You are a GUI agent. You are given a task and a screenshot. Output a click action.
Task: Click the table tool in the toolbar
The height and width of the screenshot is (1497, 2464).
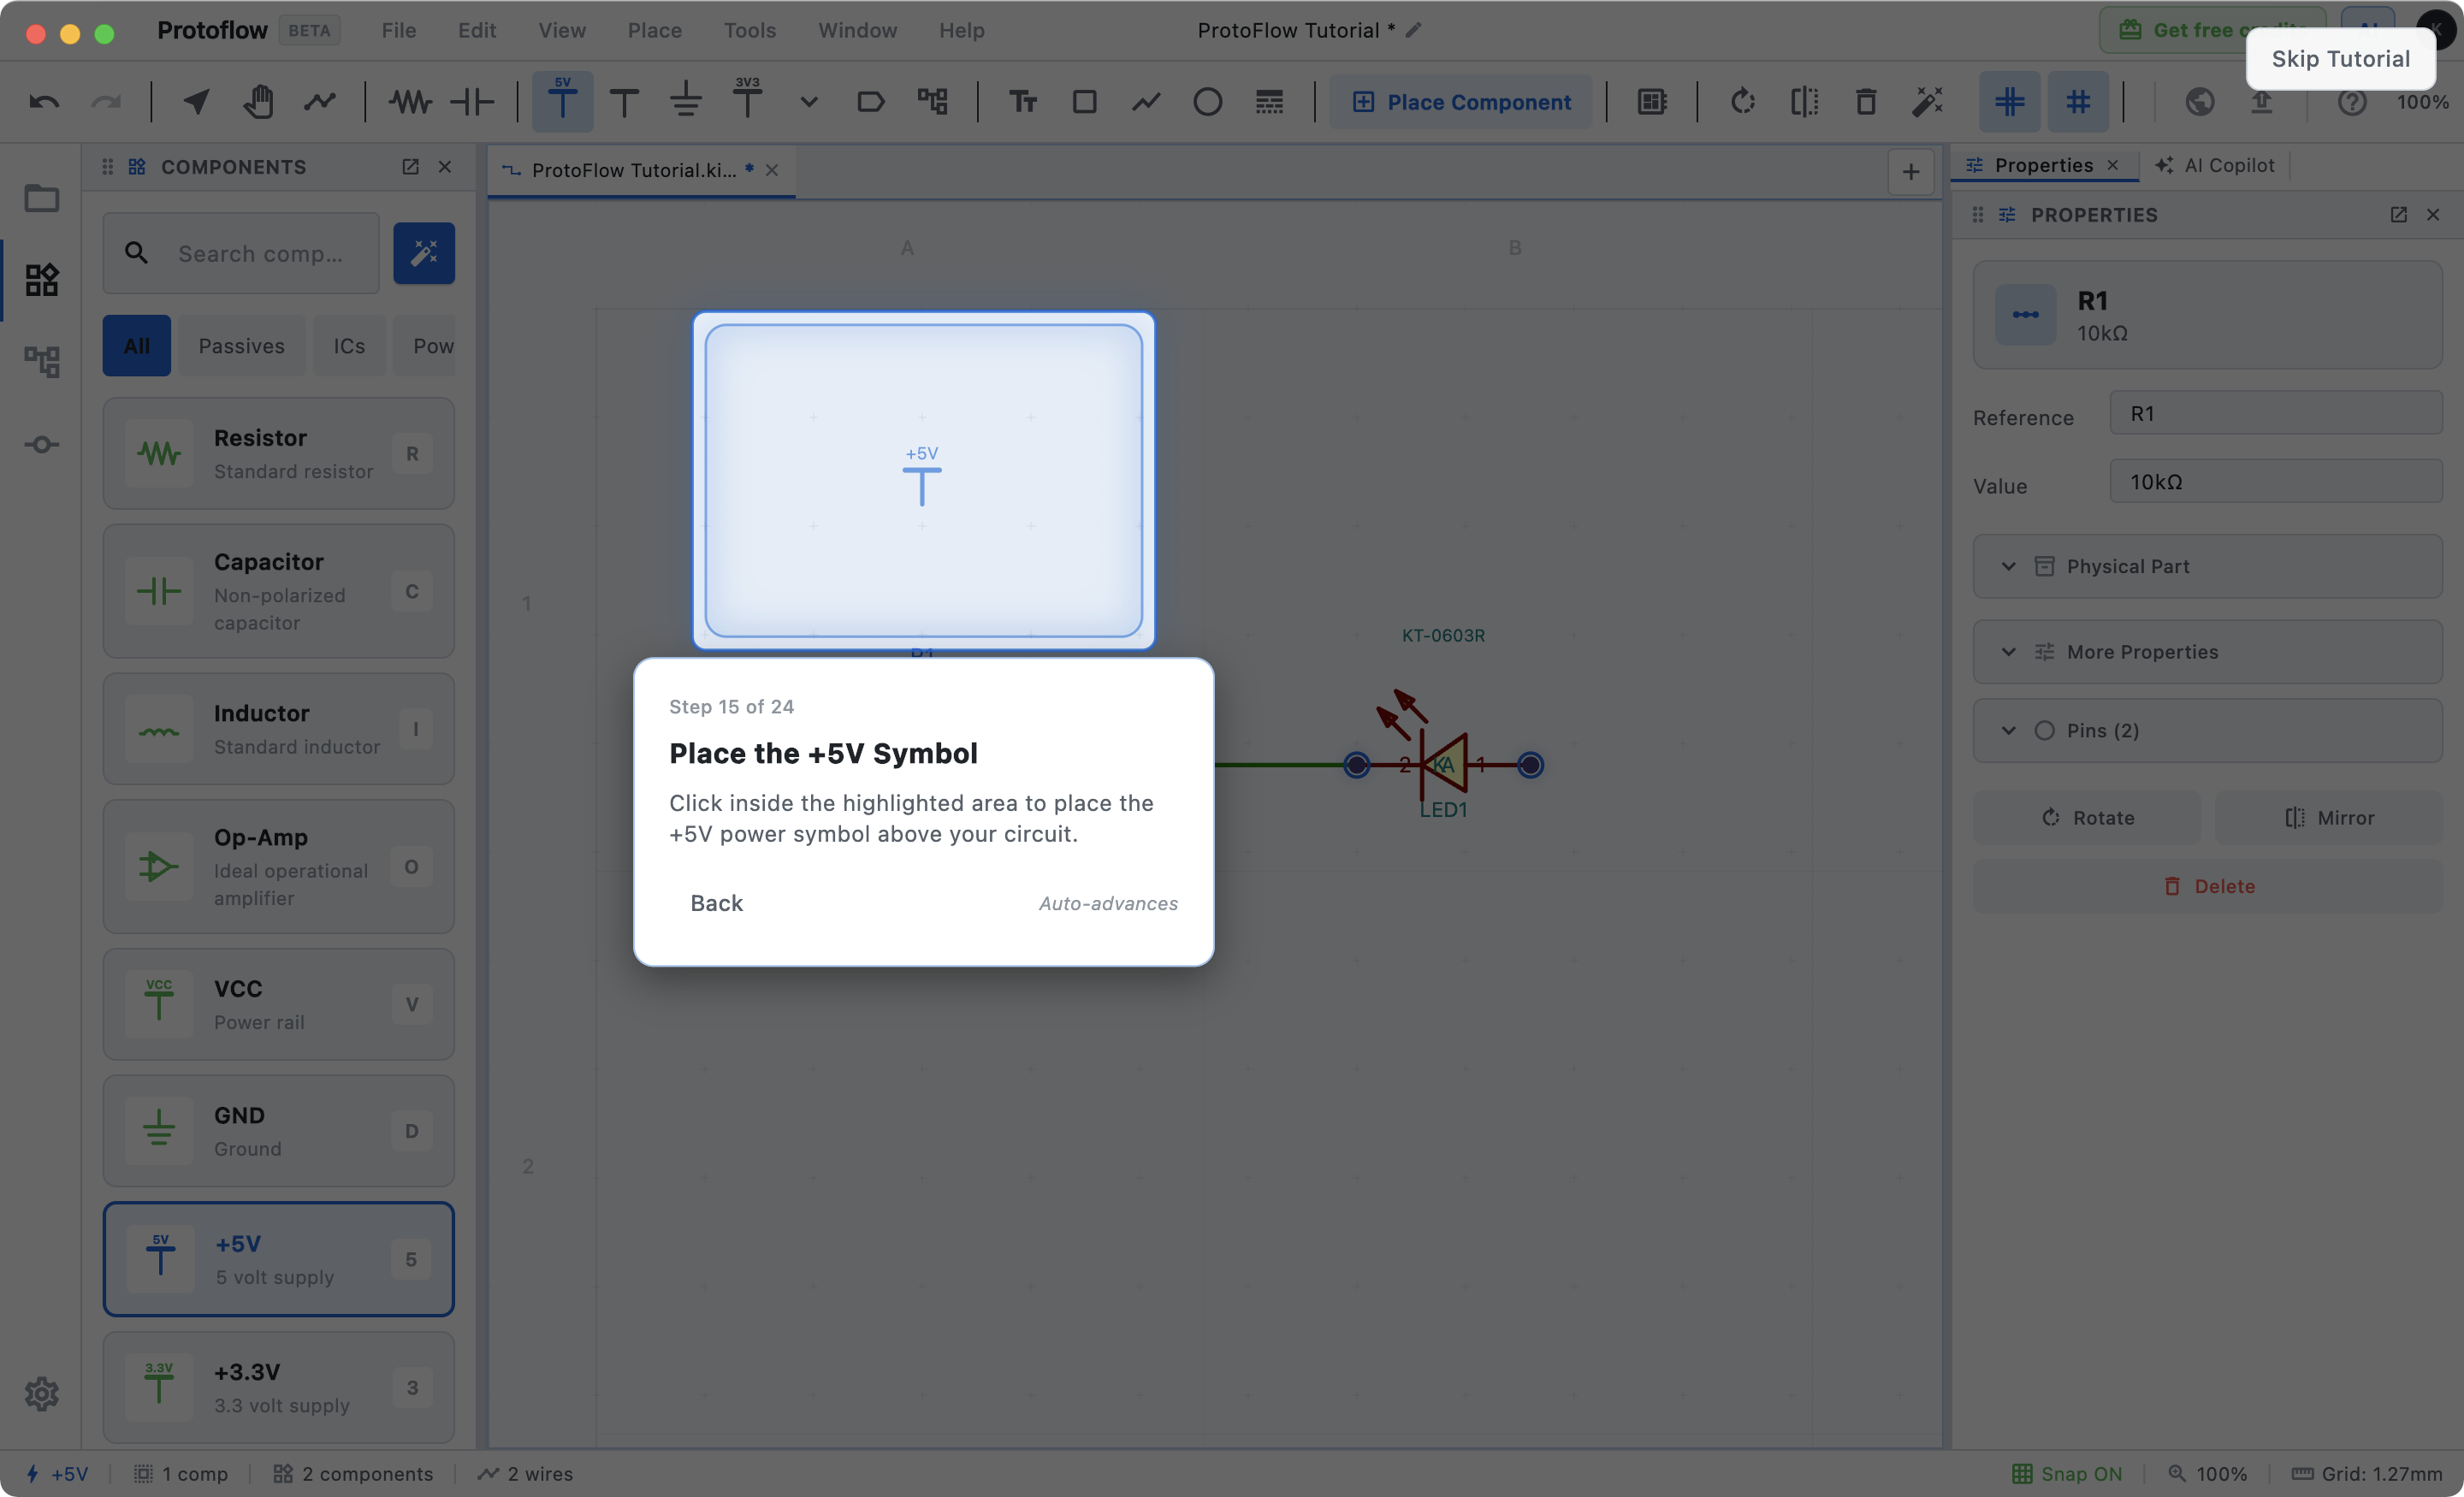(x=1269, y=101)
